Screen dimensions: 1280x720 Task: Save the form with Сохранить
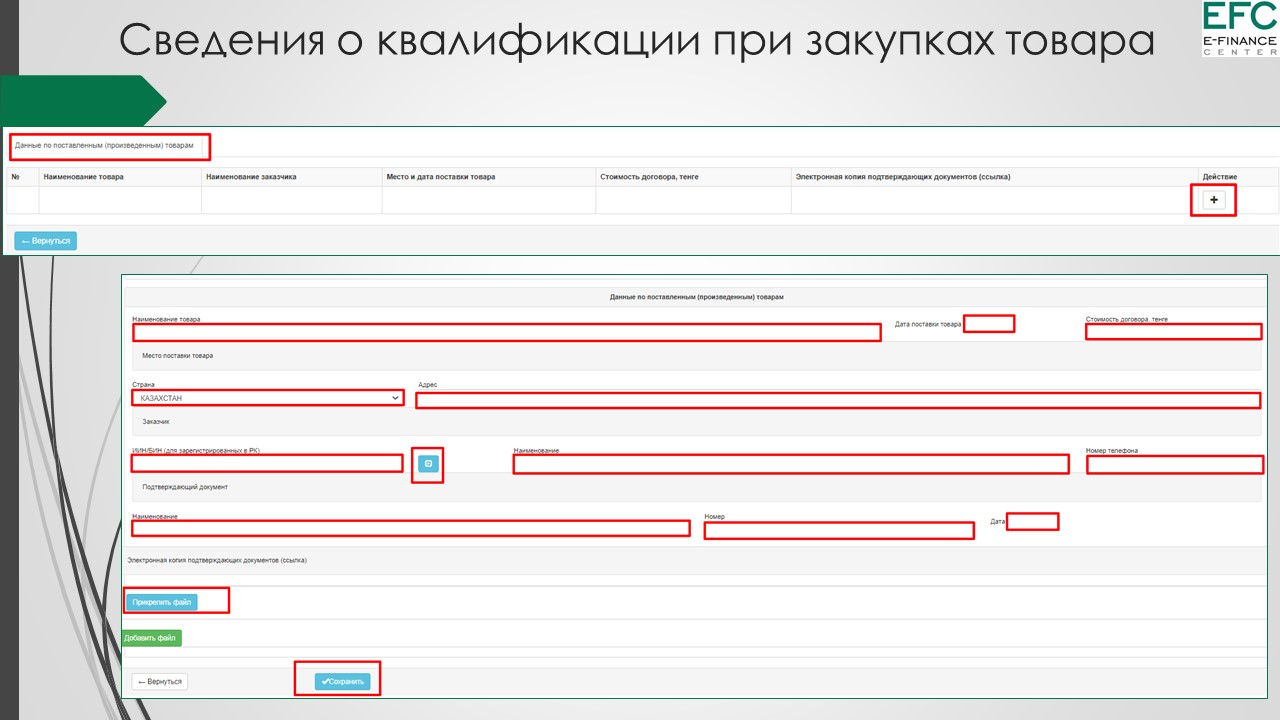(x=342, y=682)
